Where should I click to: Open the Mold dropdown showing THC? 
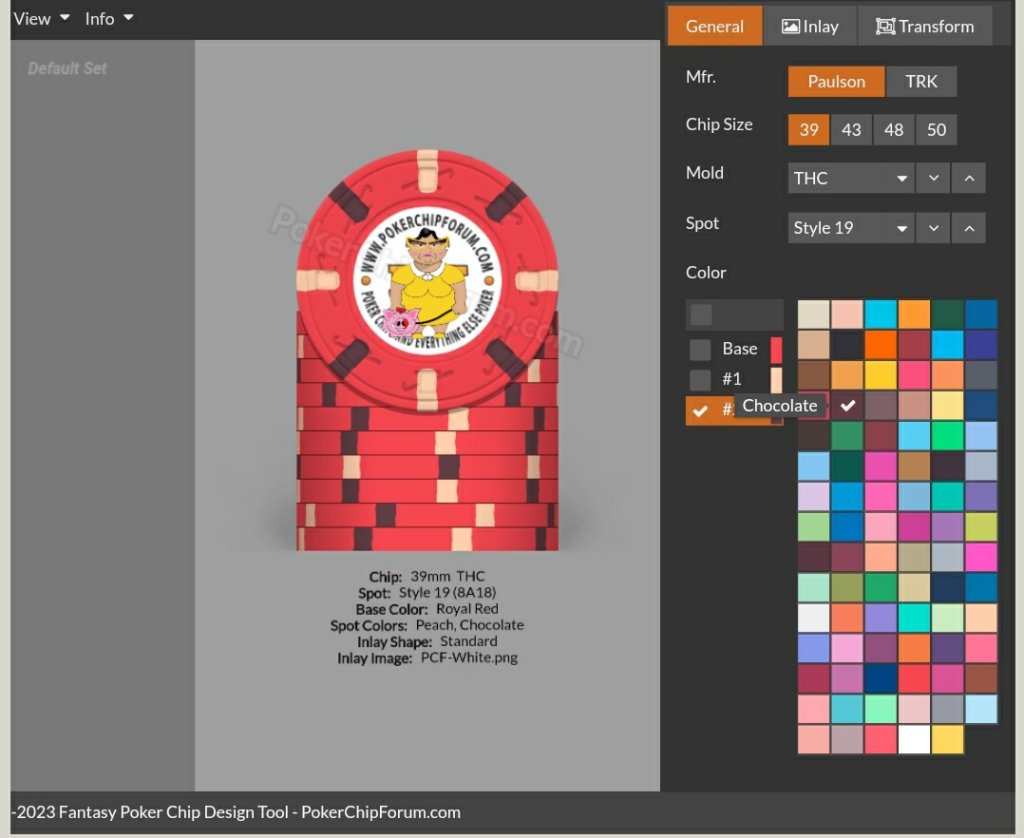[x=851, y=178]
